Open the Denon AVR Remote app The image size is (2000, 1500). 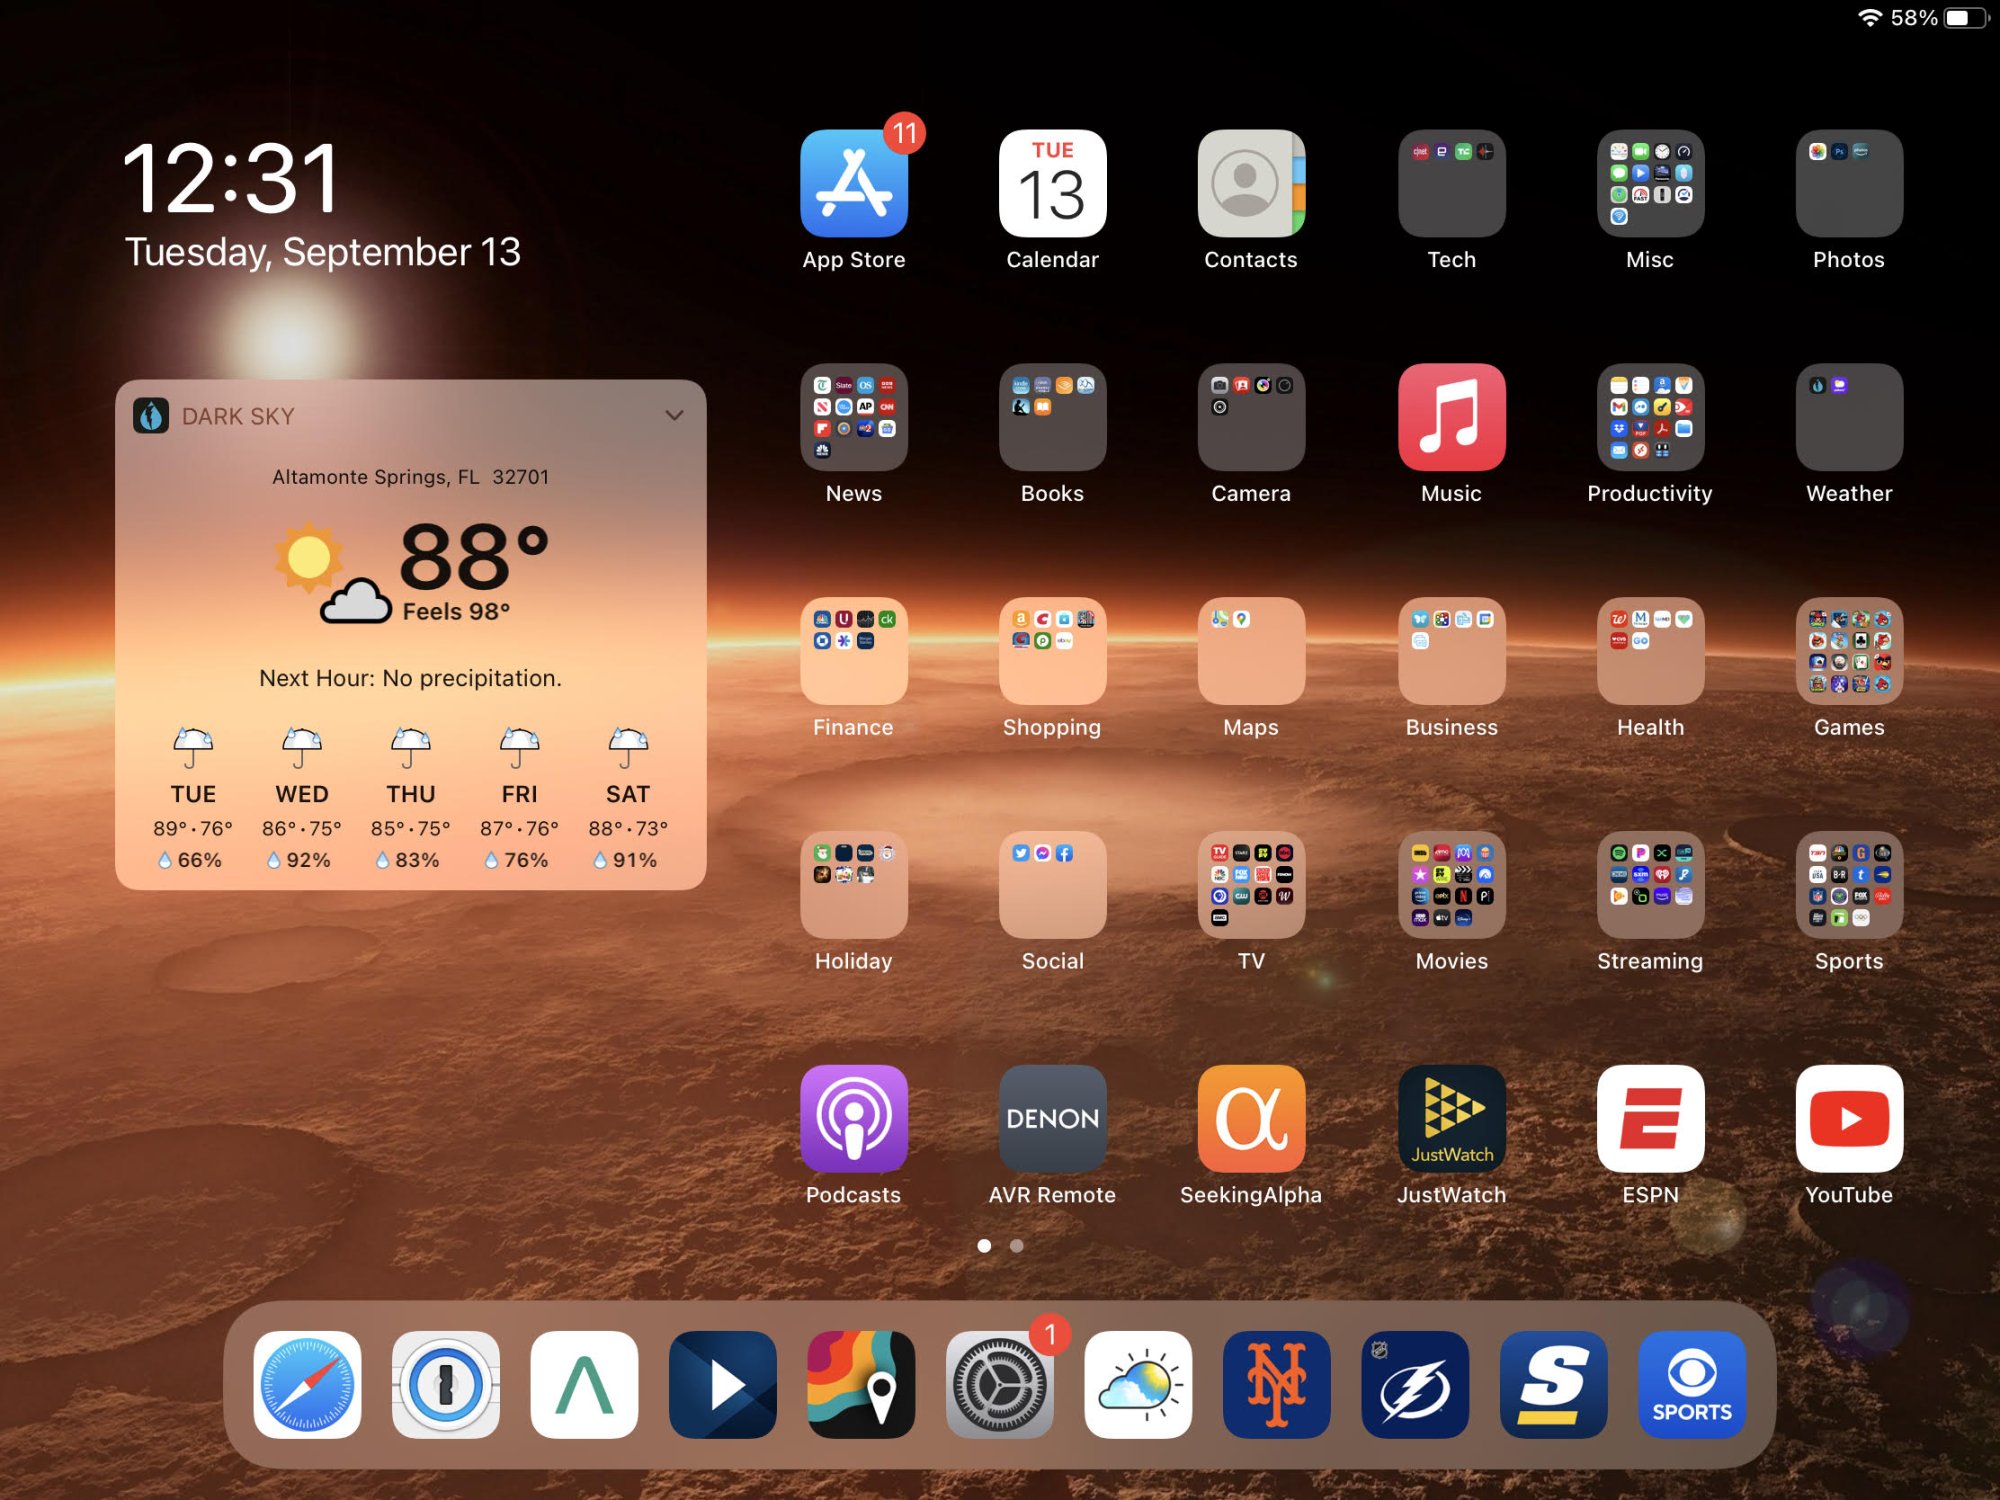[1052, 1118]
